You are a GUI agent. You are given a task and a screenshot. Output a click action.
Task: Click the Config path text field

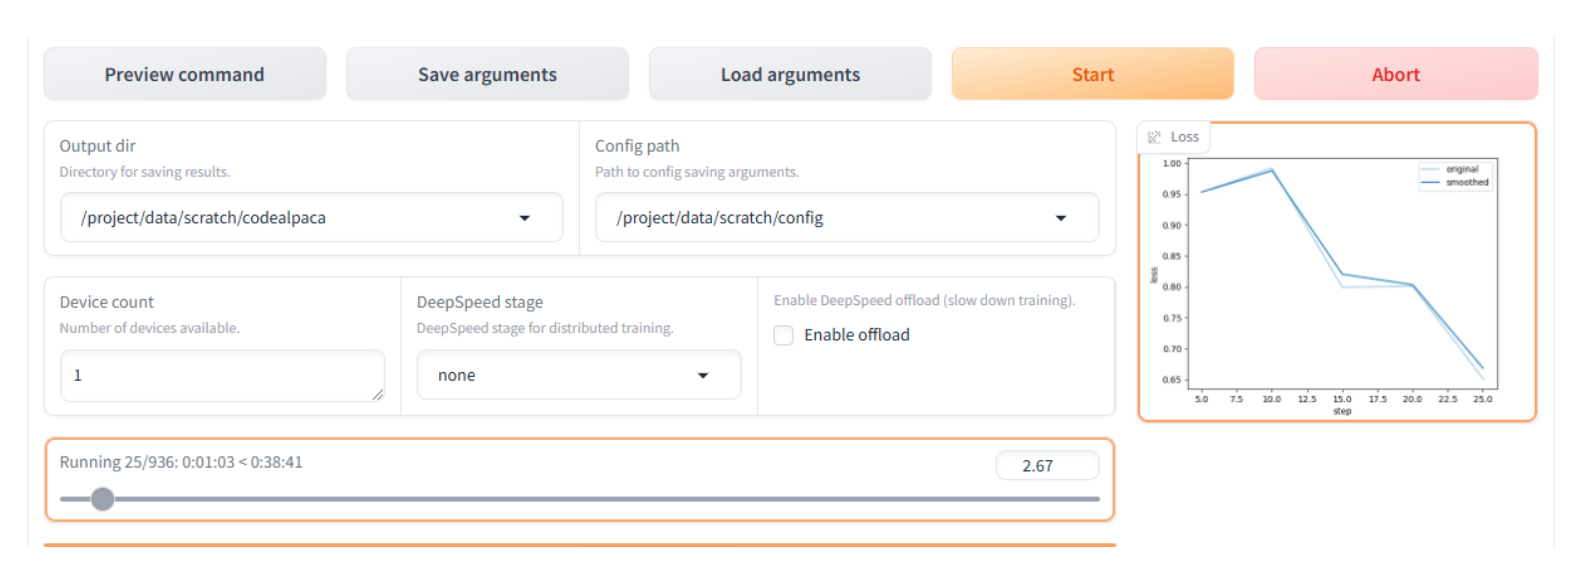click(820, 218)
